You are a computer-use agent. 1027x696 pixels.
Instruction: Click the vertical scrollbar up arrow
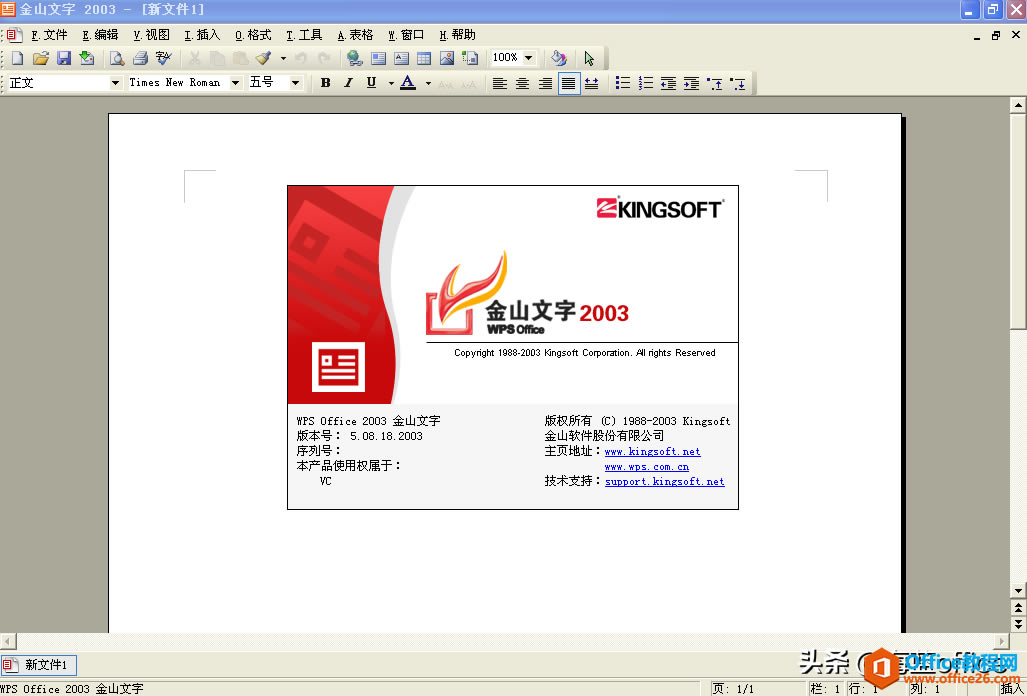(x=1018, y=104)
